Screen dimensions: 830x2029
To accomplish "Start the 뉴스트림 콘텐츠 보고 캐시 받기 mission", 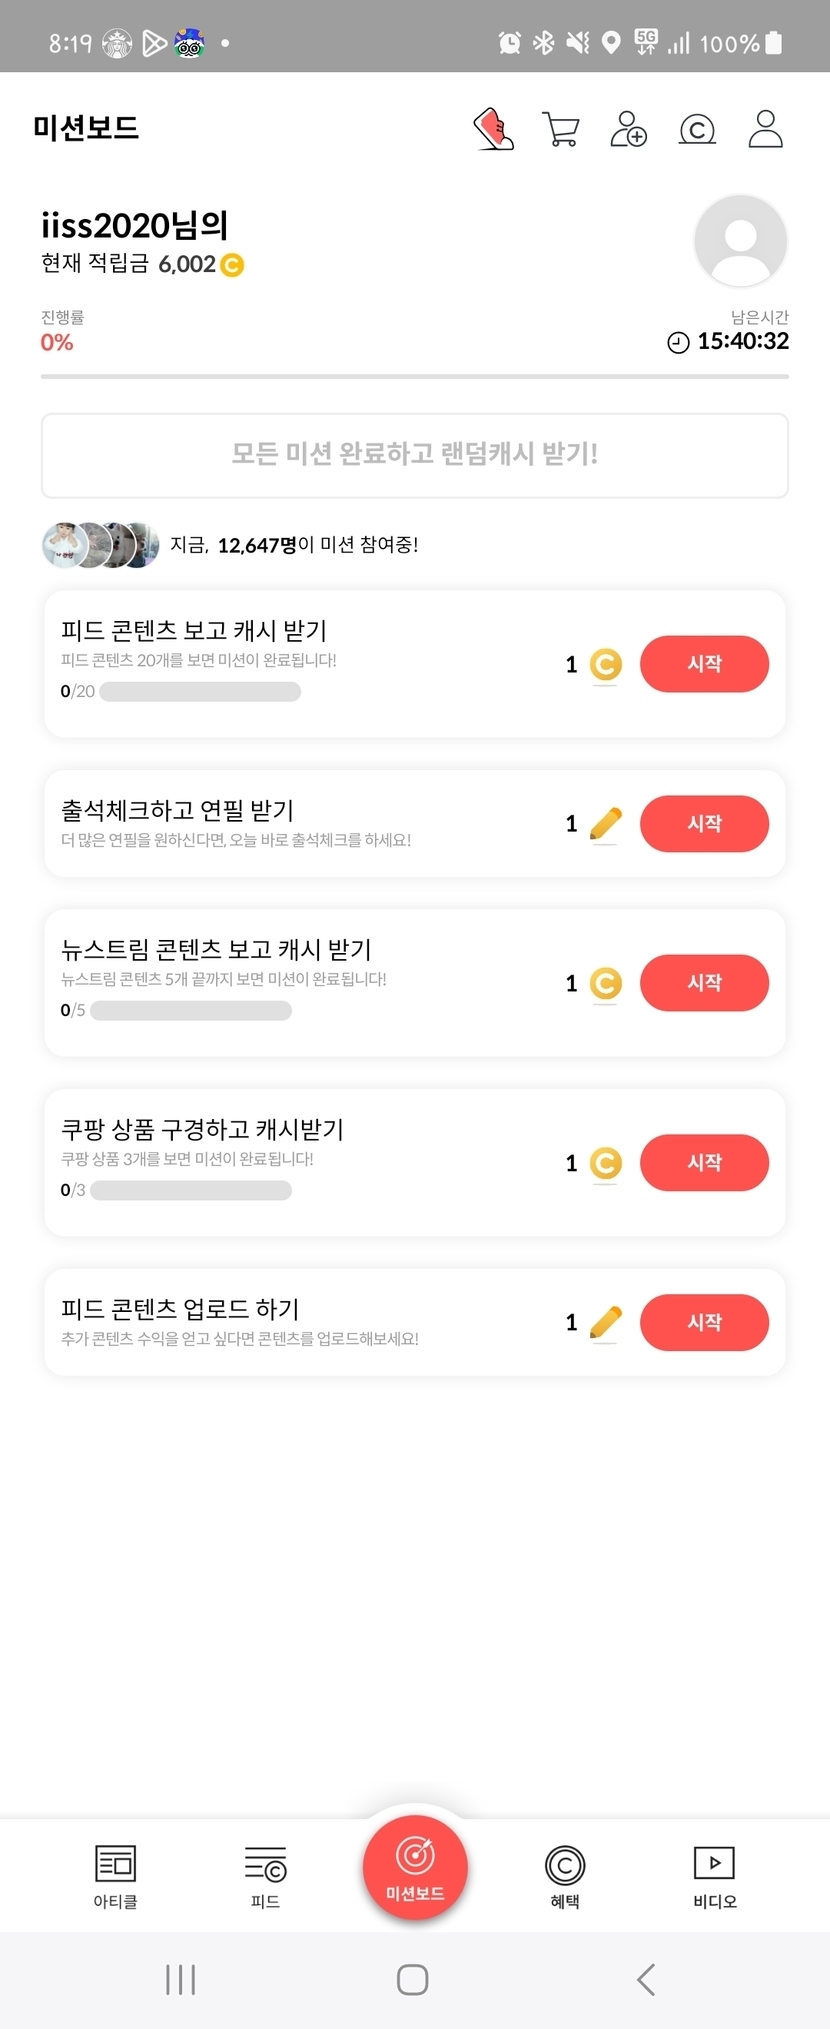I will [704, 983].
